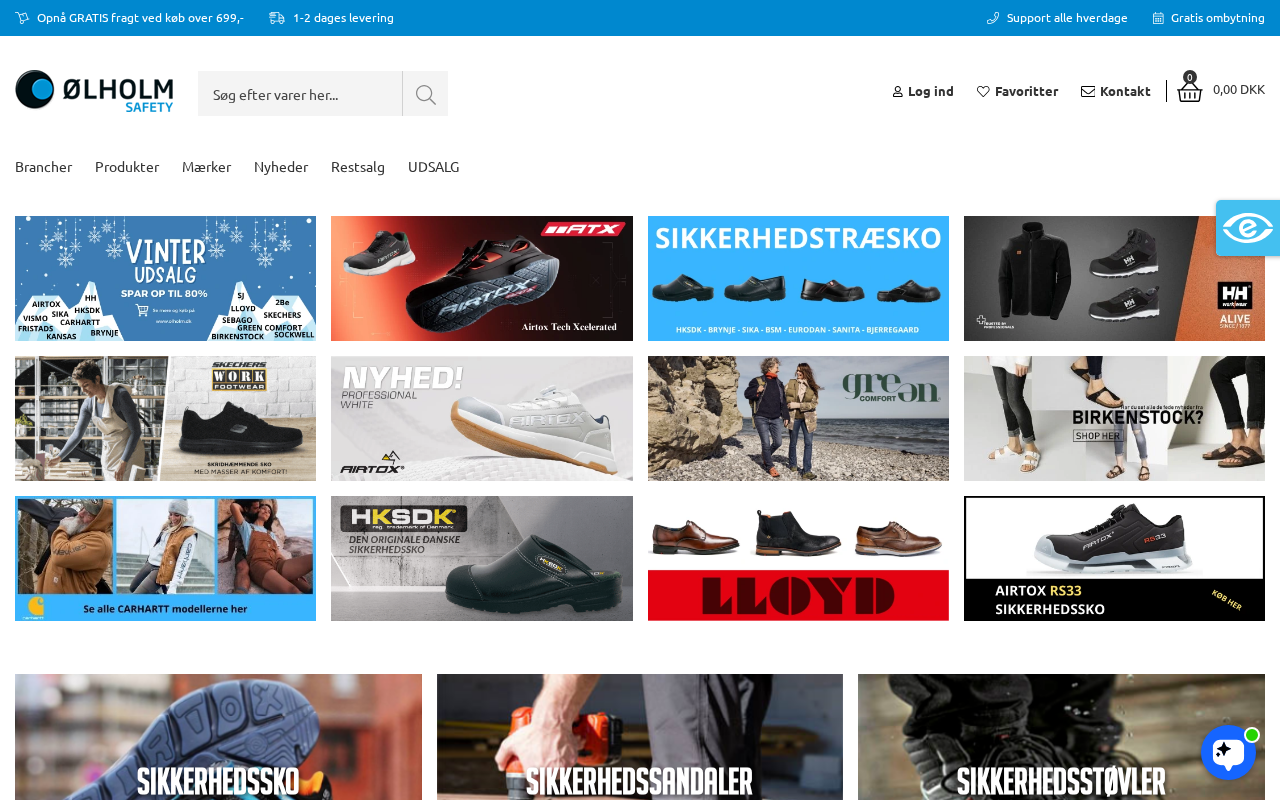This screenshot has width=1280, height=800.
Task: Click the Gratis ombytning link
Action: pyautogui.click(x=1218, y=18)
